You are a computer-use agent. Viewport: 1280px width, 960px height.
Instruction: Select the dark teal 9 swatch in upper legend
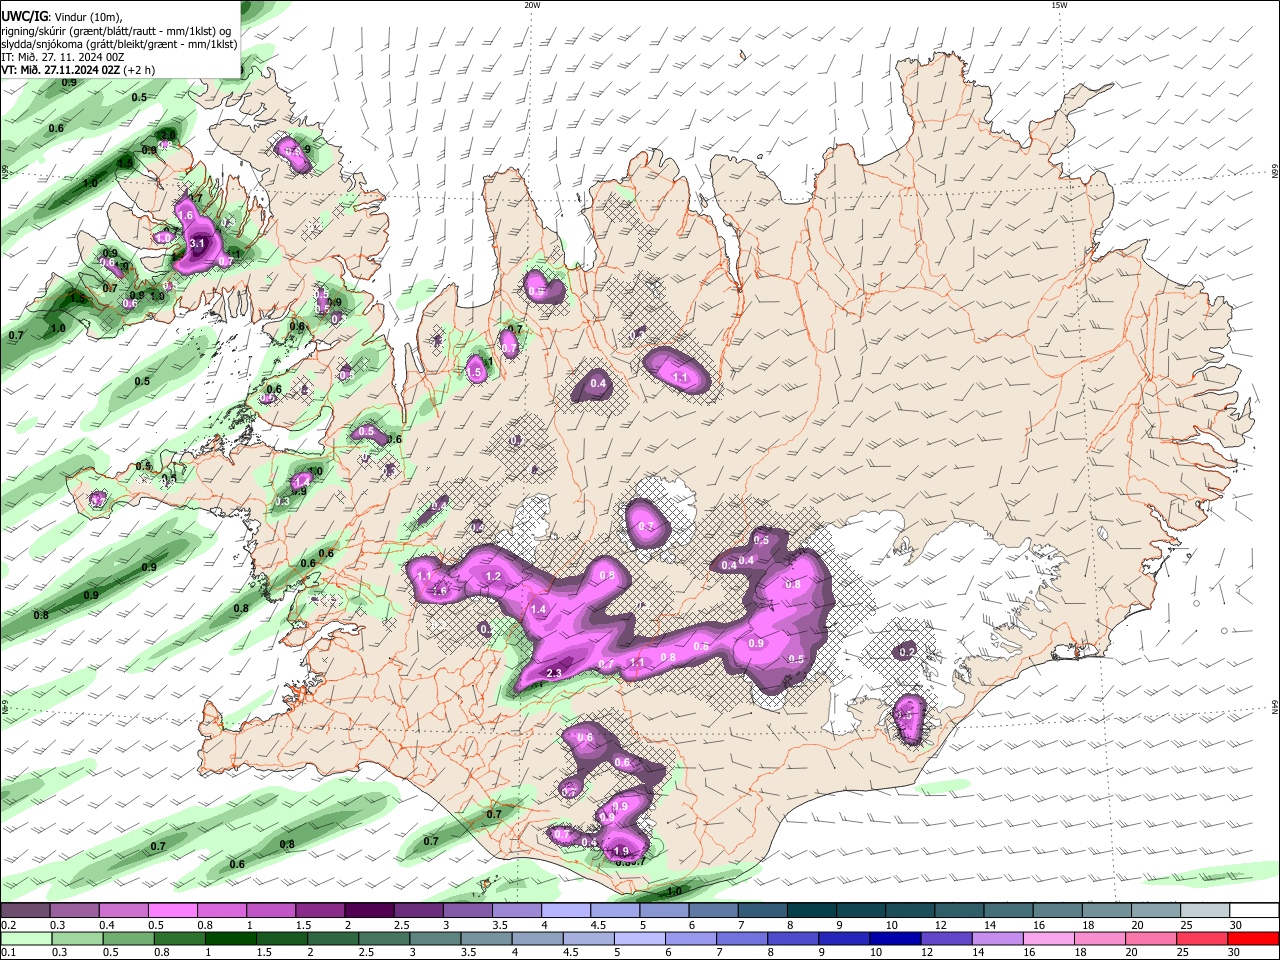861,911
